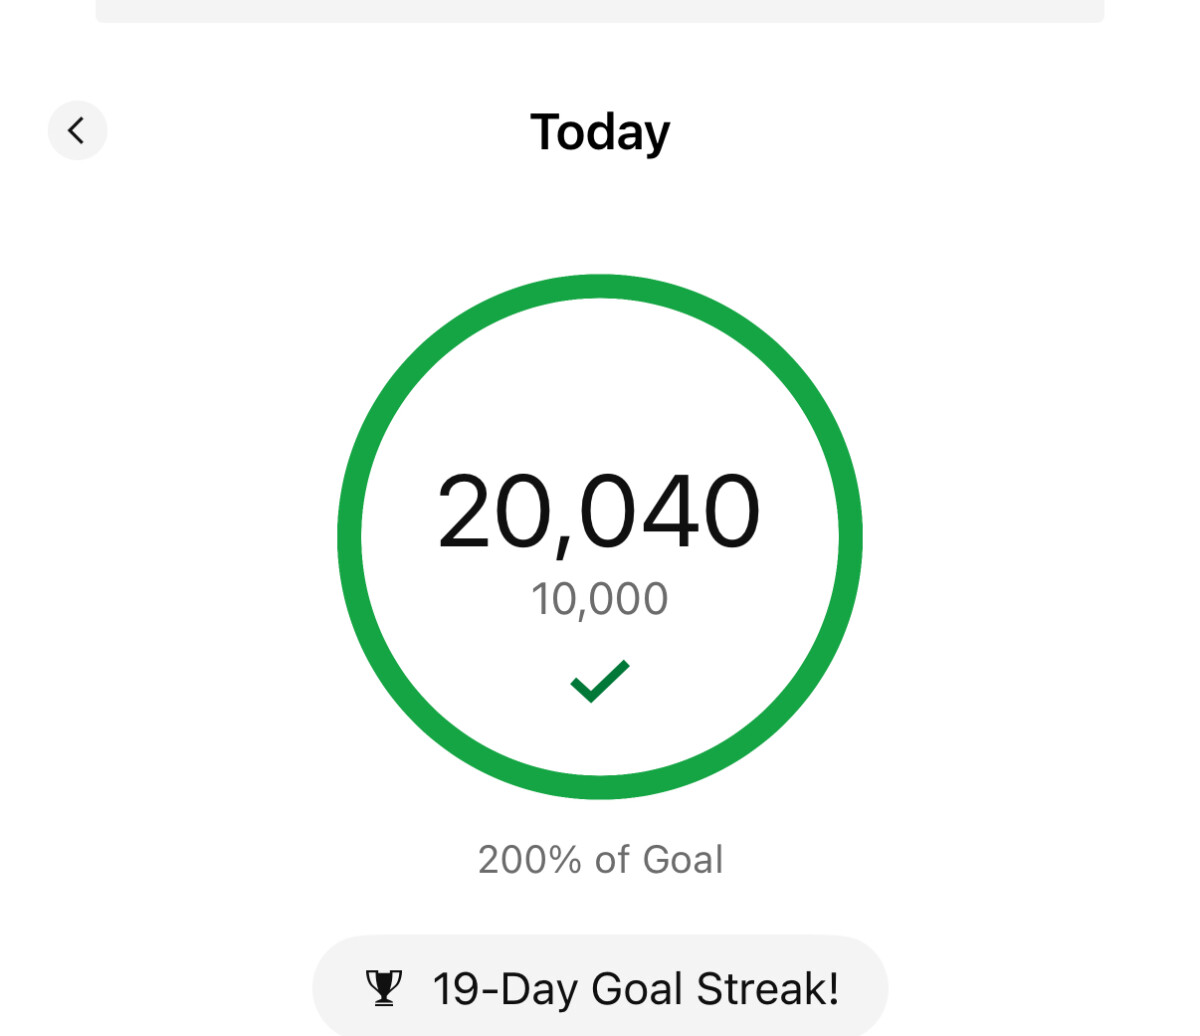Screen dimensions: 1200x1036
Task: Tap the 10,000 goal value
Action: (x=600, y=599)
